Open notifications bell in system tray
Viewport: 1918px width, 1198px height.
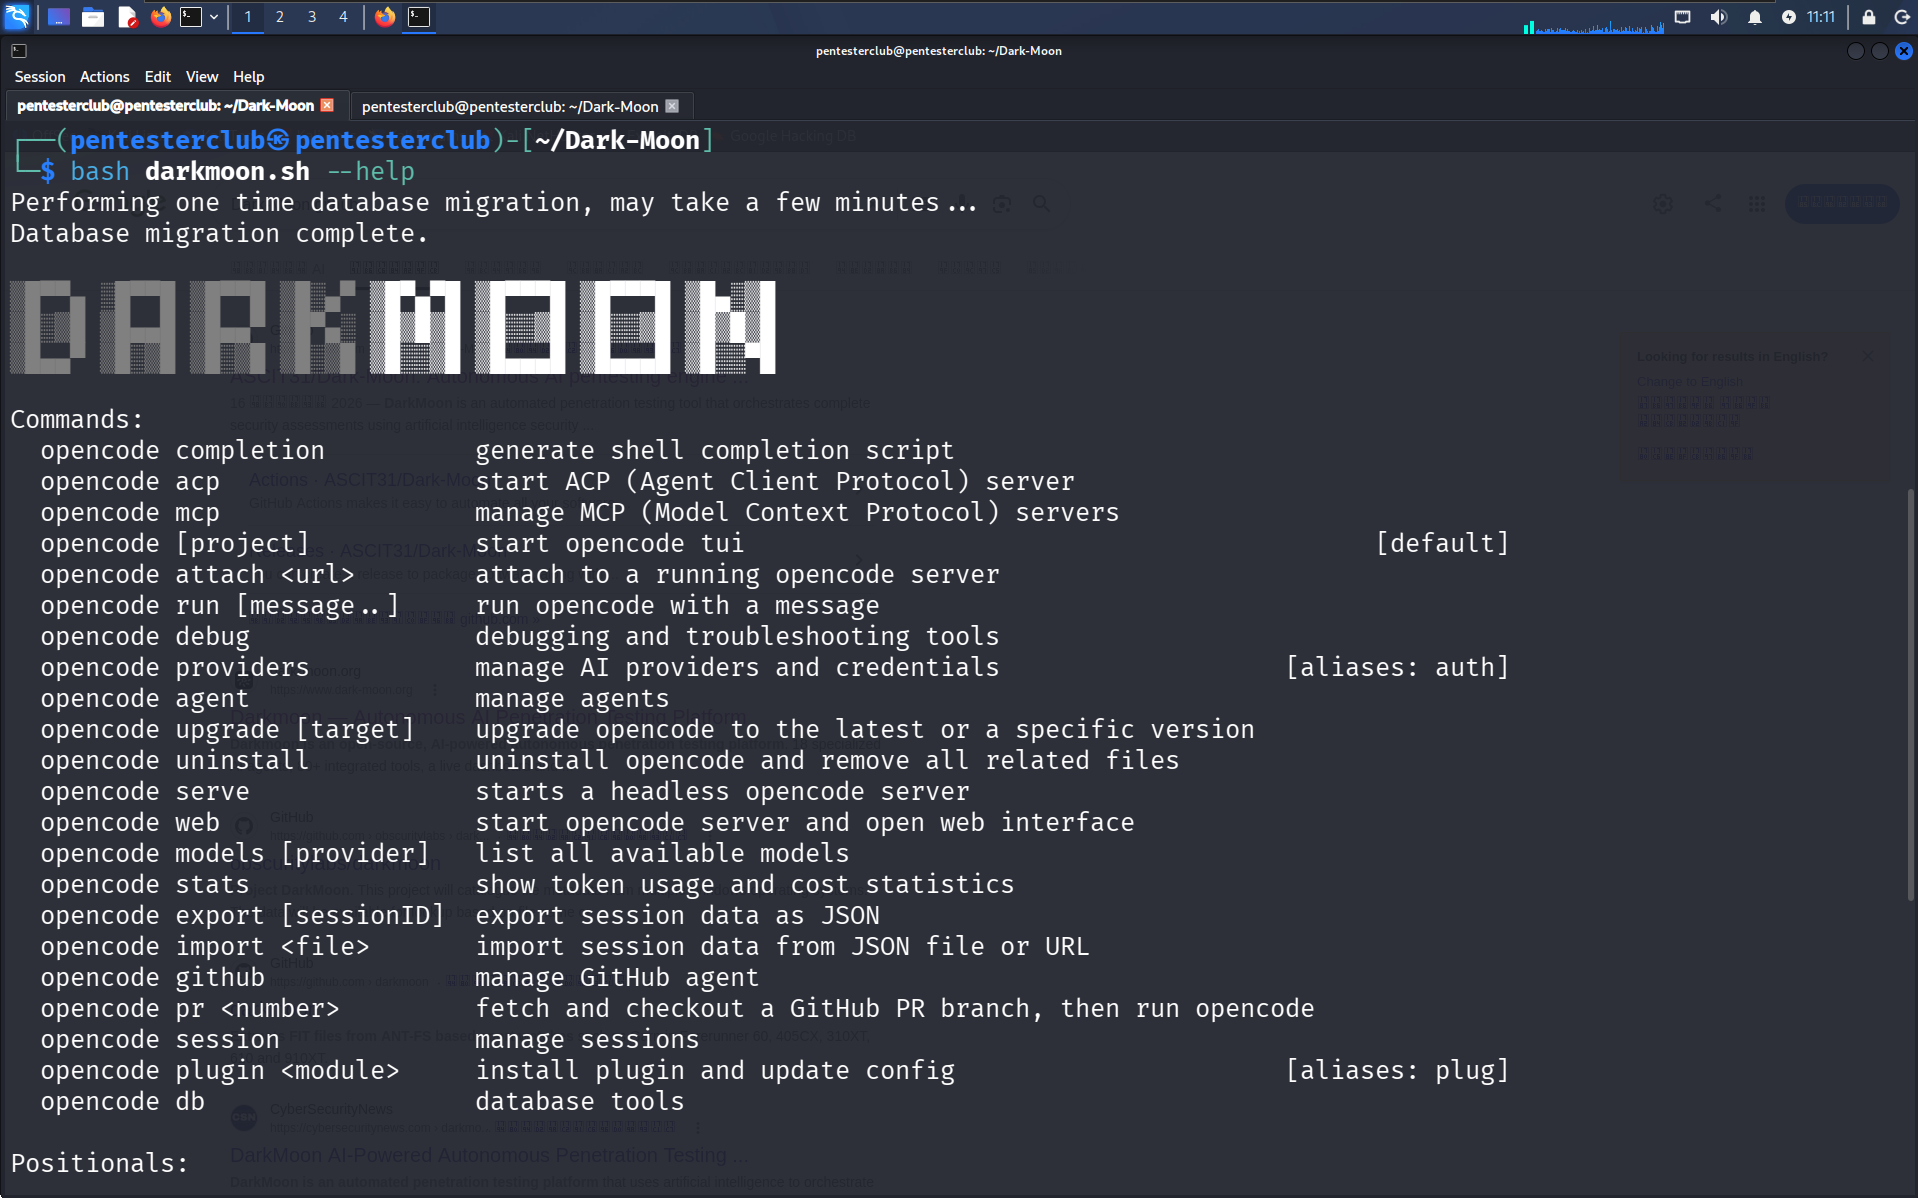coord(1755,17)
